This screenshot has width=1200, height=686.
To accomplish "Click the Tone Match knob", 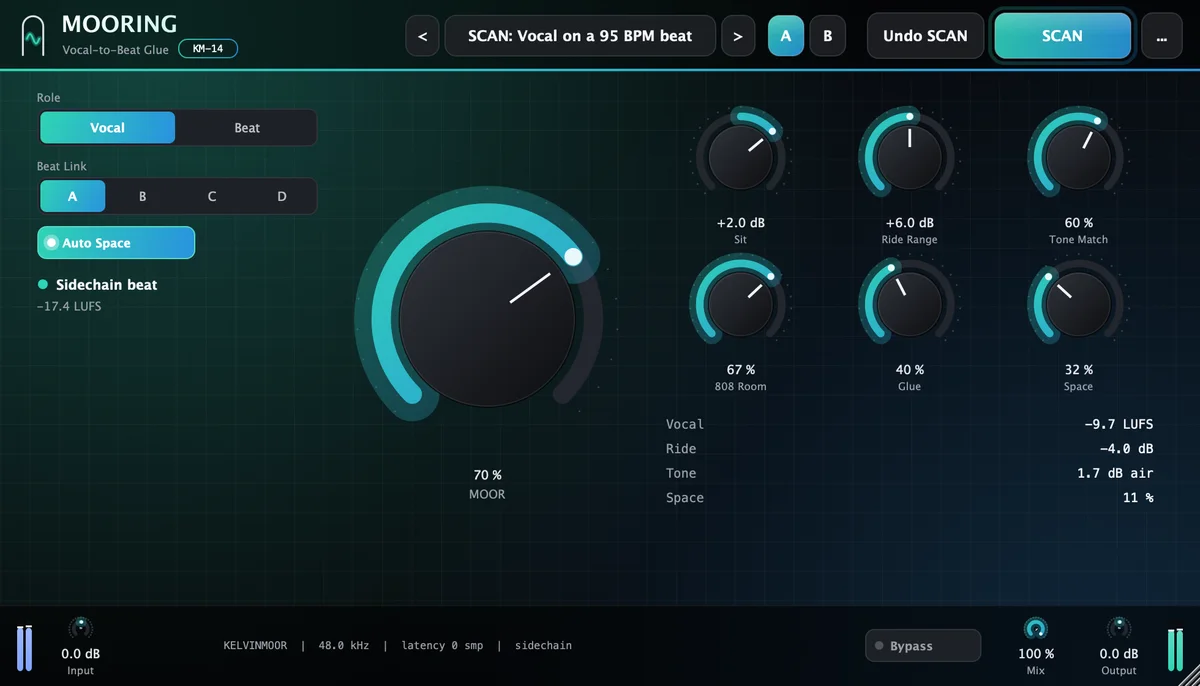I will click(1079, 156).
